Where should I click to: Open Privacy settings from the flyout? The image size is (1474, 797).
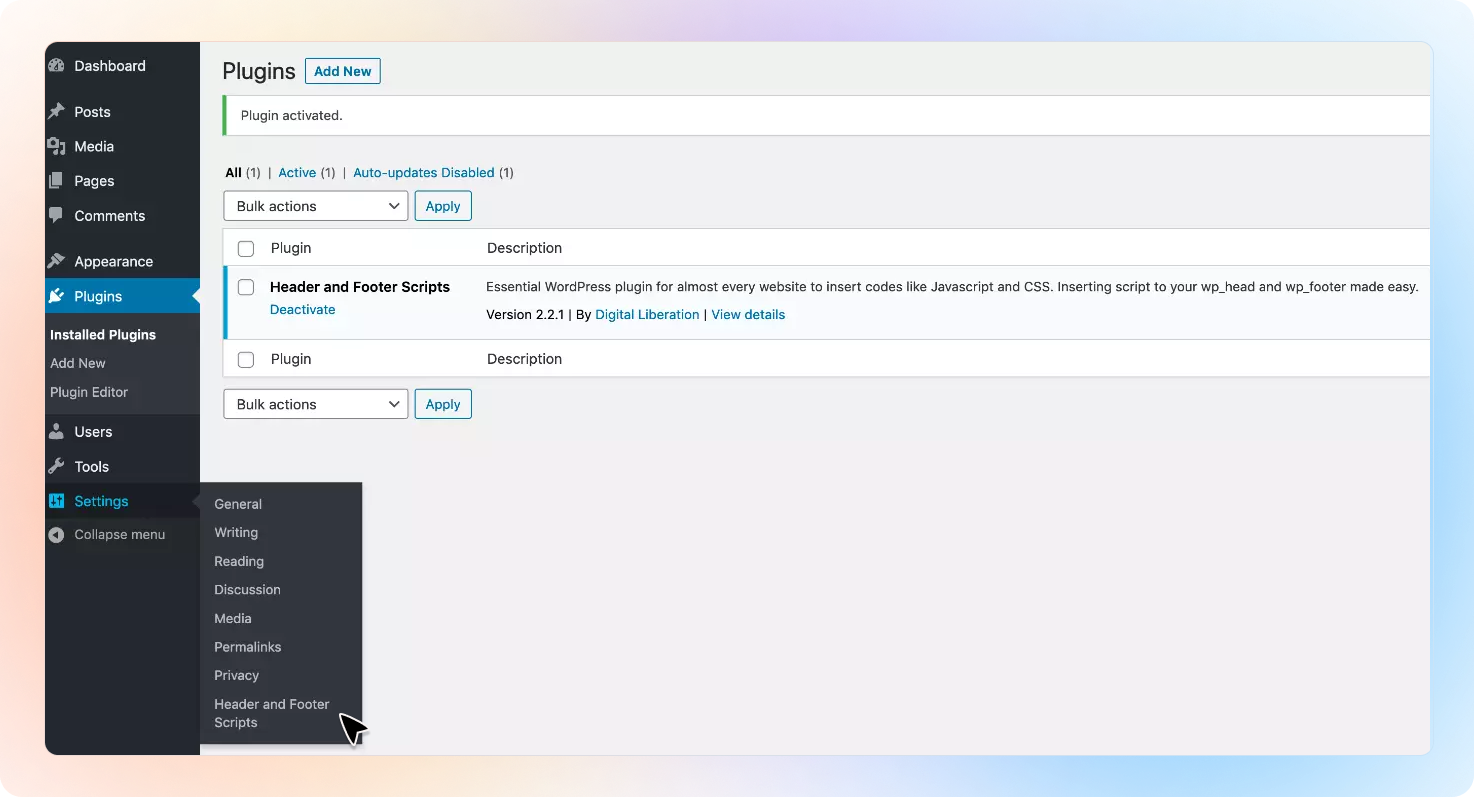[236, 676]
